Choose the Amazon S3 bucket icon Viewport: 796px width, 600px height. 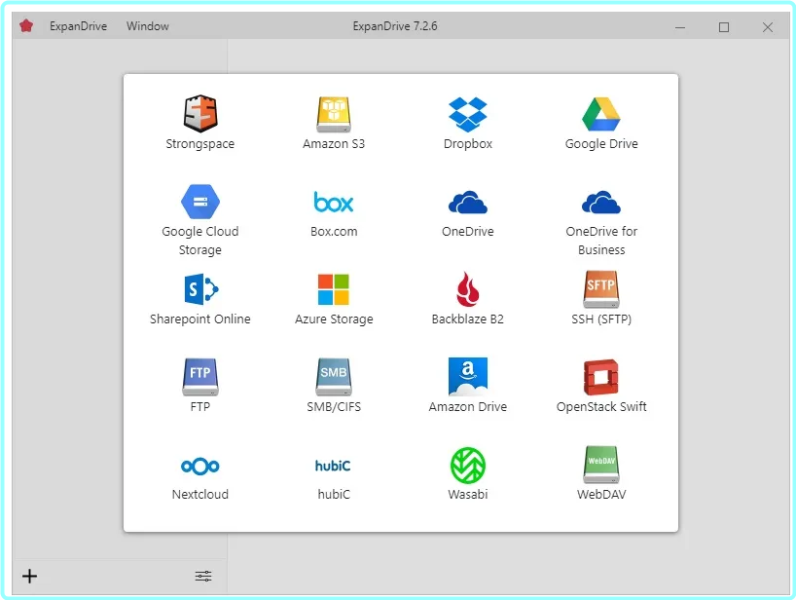(334, 114)
